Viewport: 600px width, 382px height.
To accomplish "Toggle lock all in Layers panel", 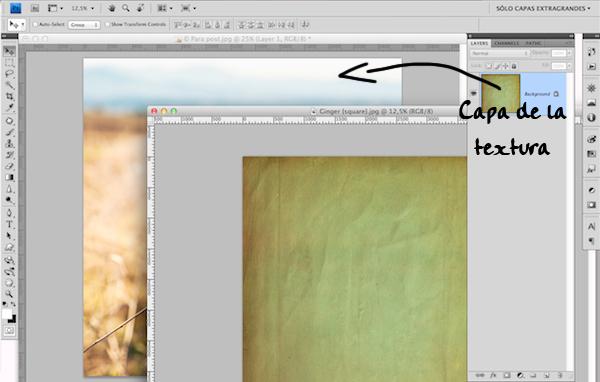I will 514,66.
